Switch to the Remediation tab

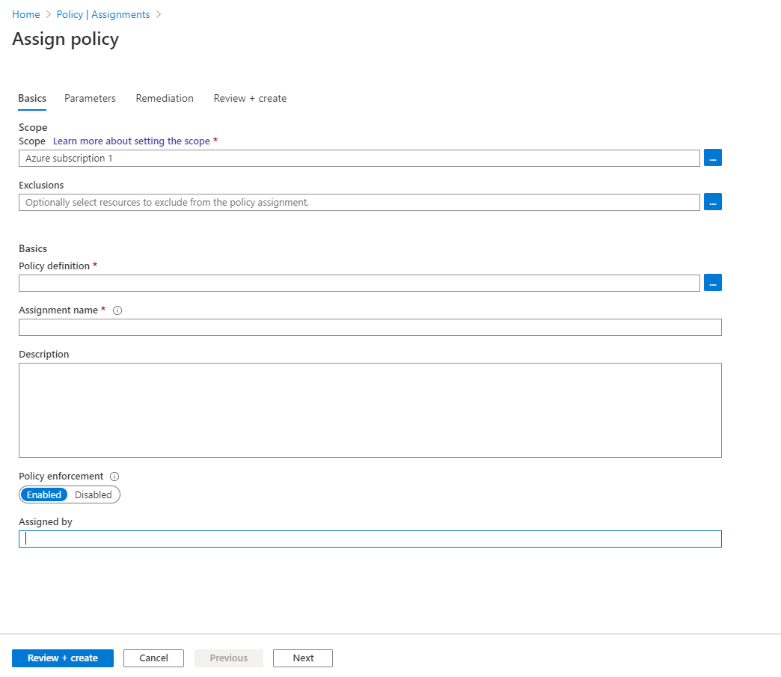[x=165, y=98]
